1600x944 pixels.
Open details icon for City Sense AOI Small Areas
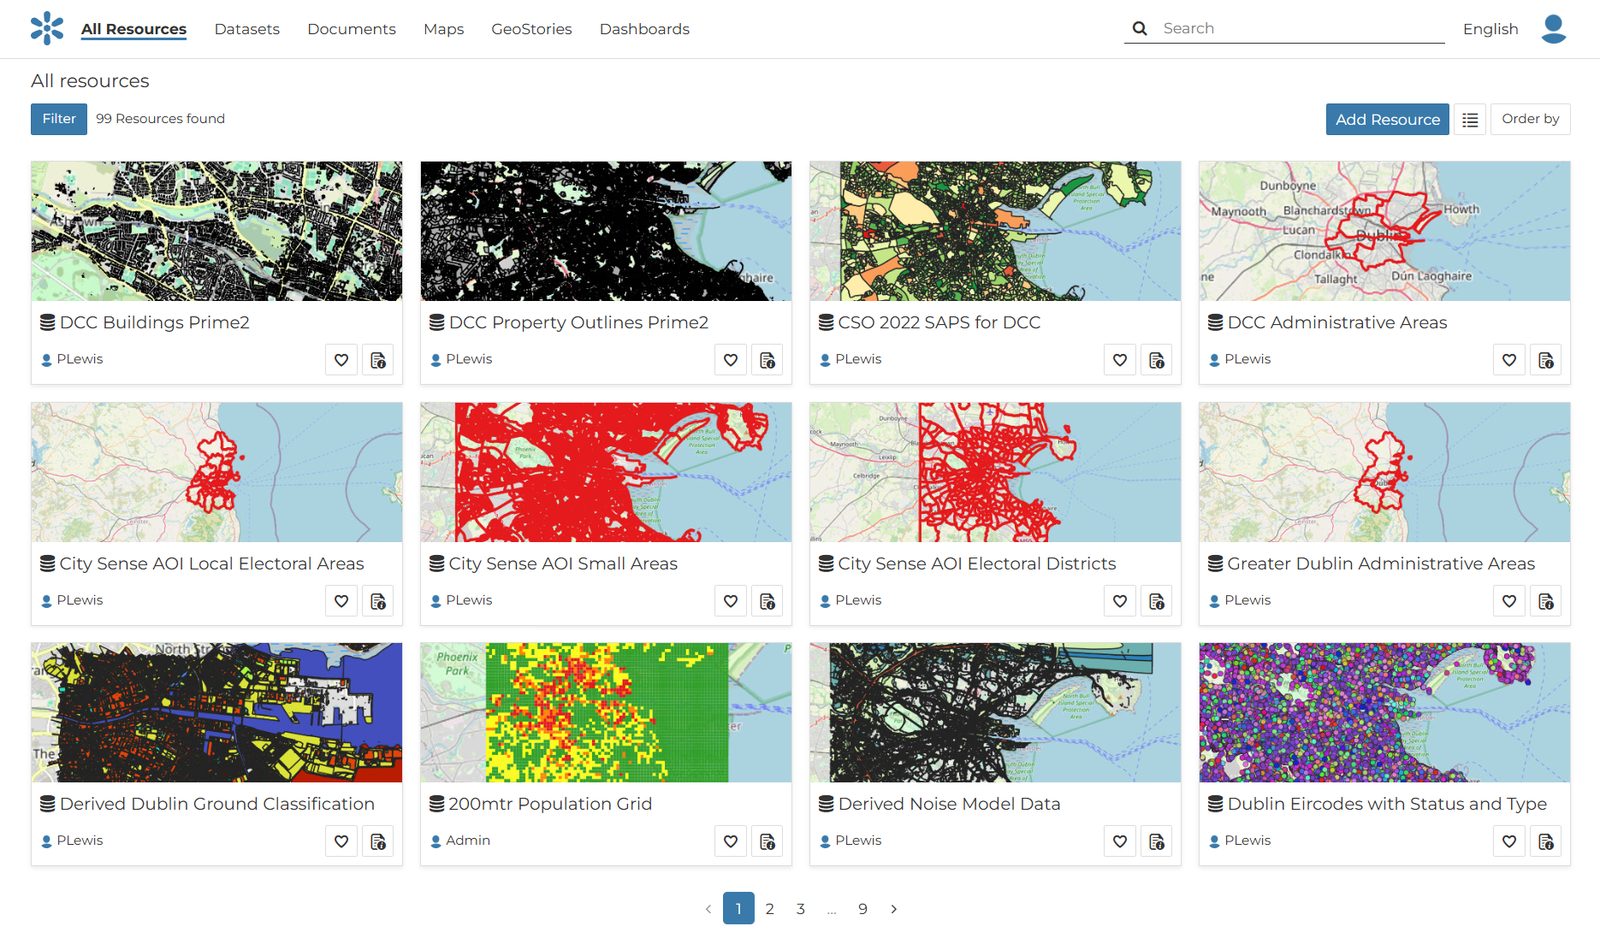767,601
